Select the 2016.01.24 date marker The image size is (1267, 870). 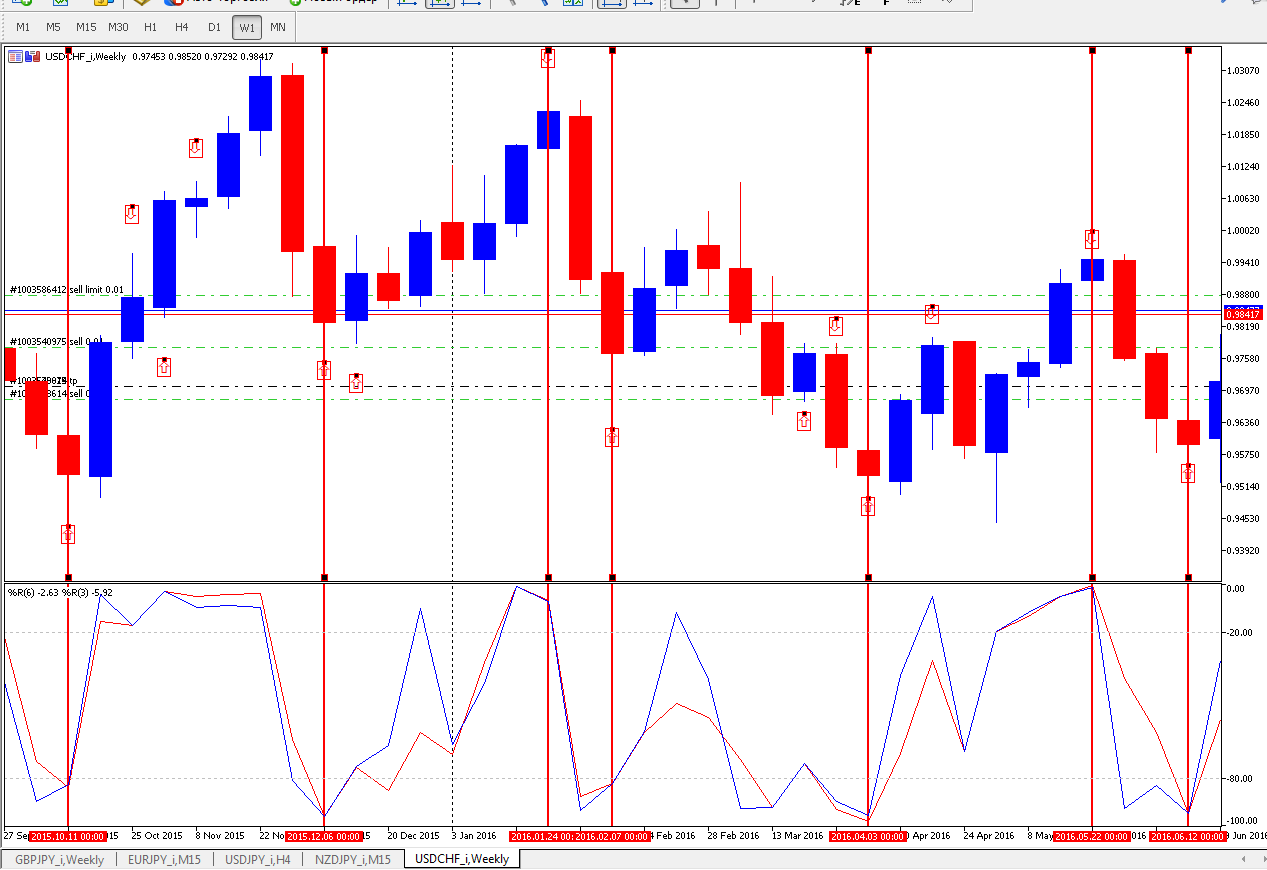(541, 836)
